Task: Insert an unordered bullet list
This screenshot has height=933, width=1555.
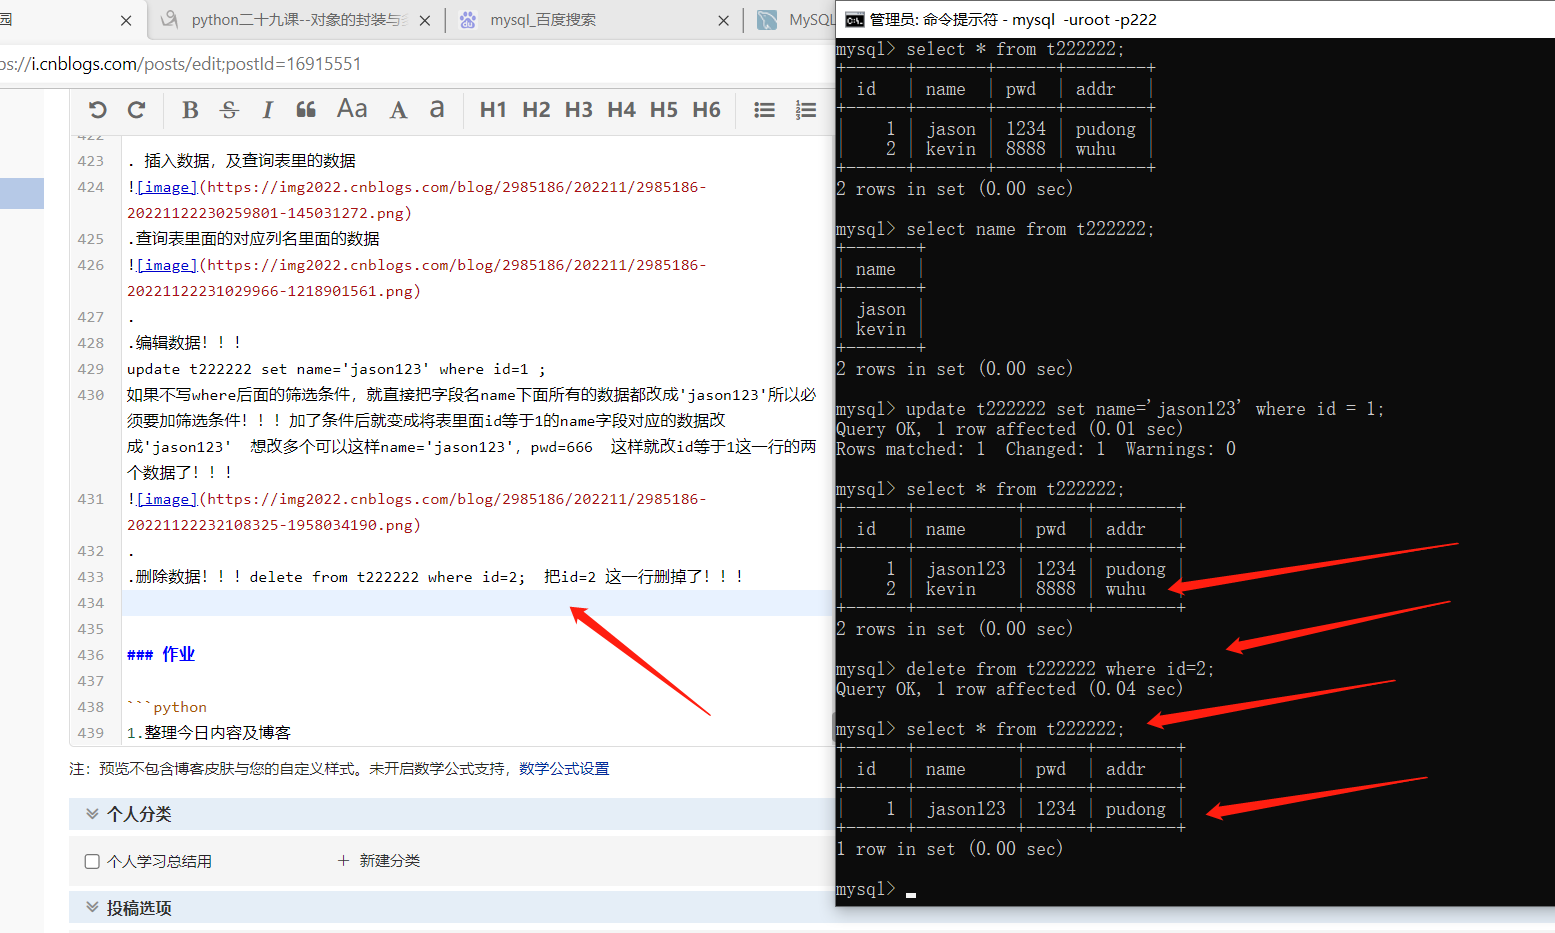Action: tap(765, 110)
